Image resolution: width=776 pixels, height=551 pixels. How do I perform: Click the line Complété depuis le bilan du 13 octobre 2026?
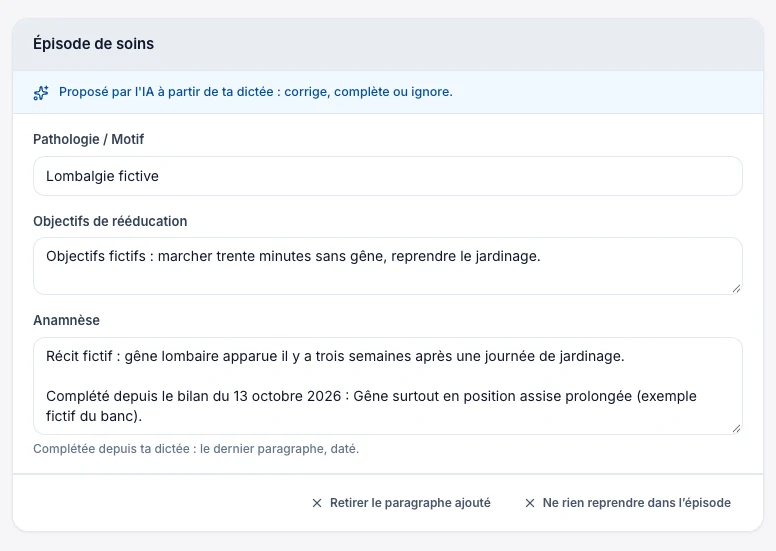[371, 406]
